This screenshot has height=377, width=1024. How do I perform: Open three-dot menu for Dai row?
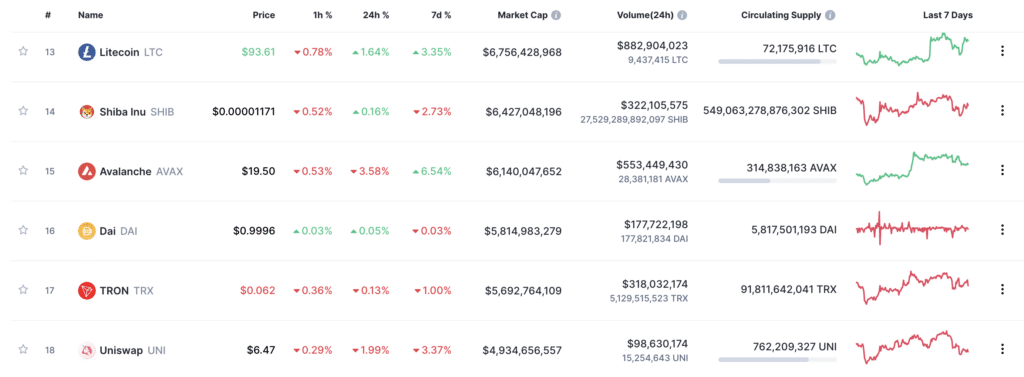tap(1002, 230)
